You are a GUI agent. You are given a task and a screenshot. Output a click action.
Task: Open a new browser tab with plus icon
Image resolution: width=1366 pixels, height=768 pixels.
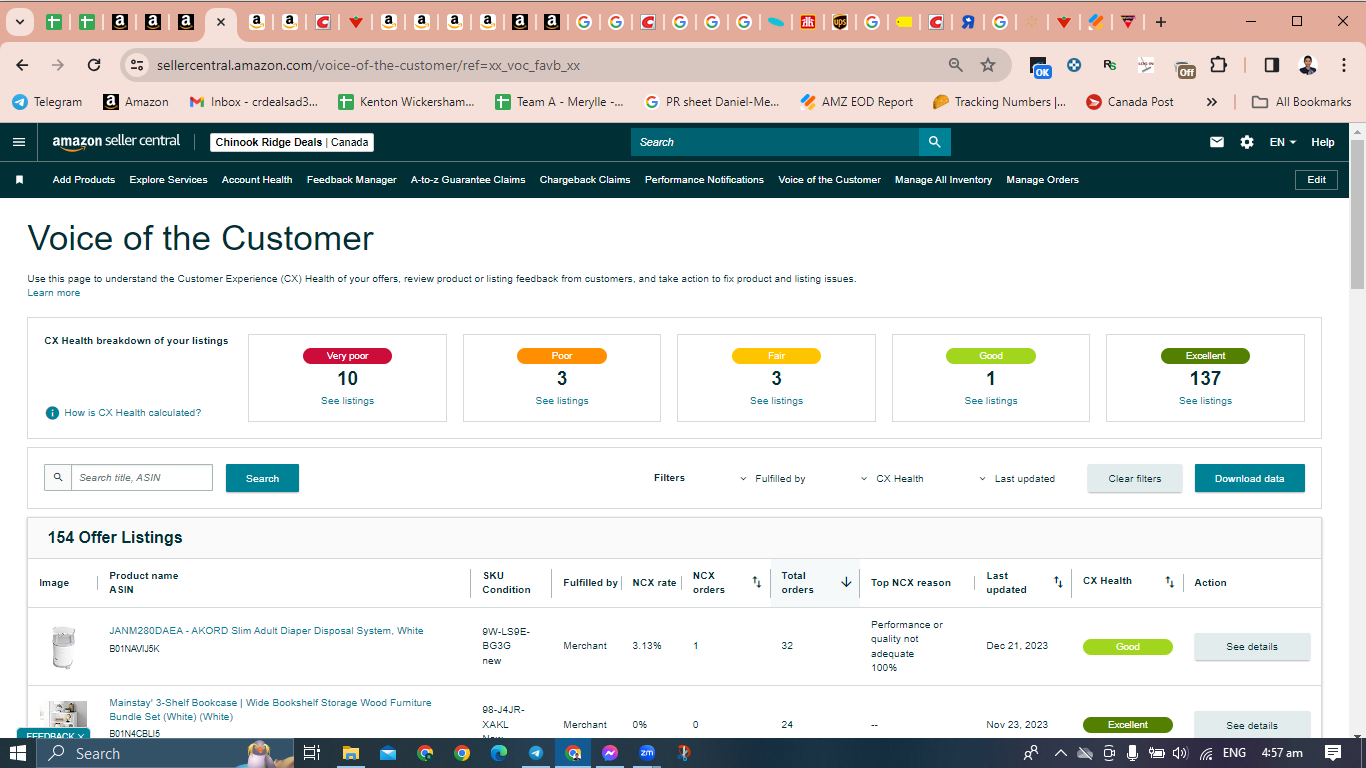pos(1161,22)
